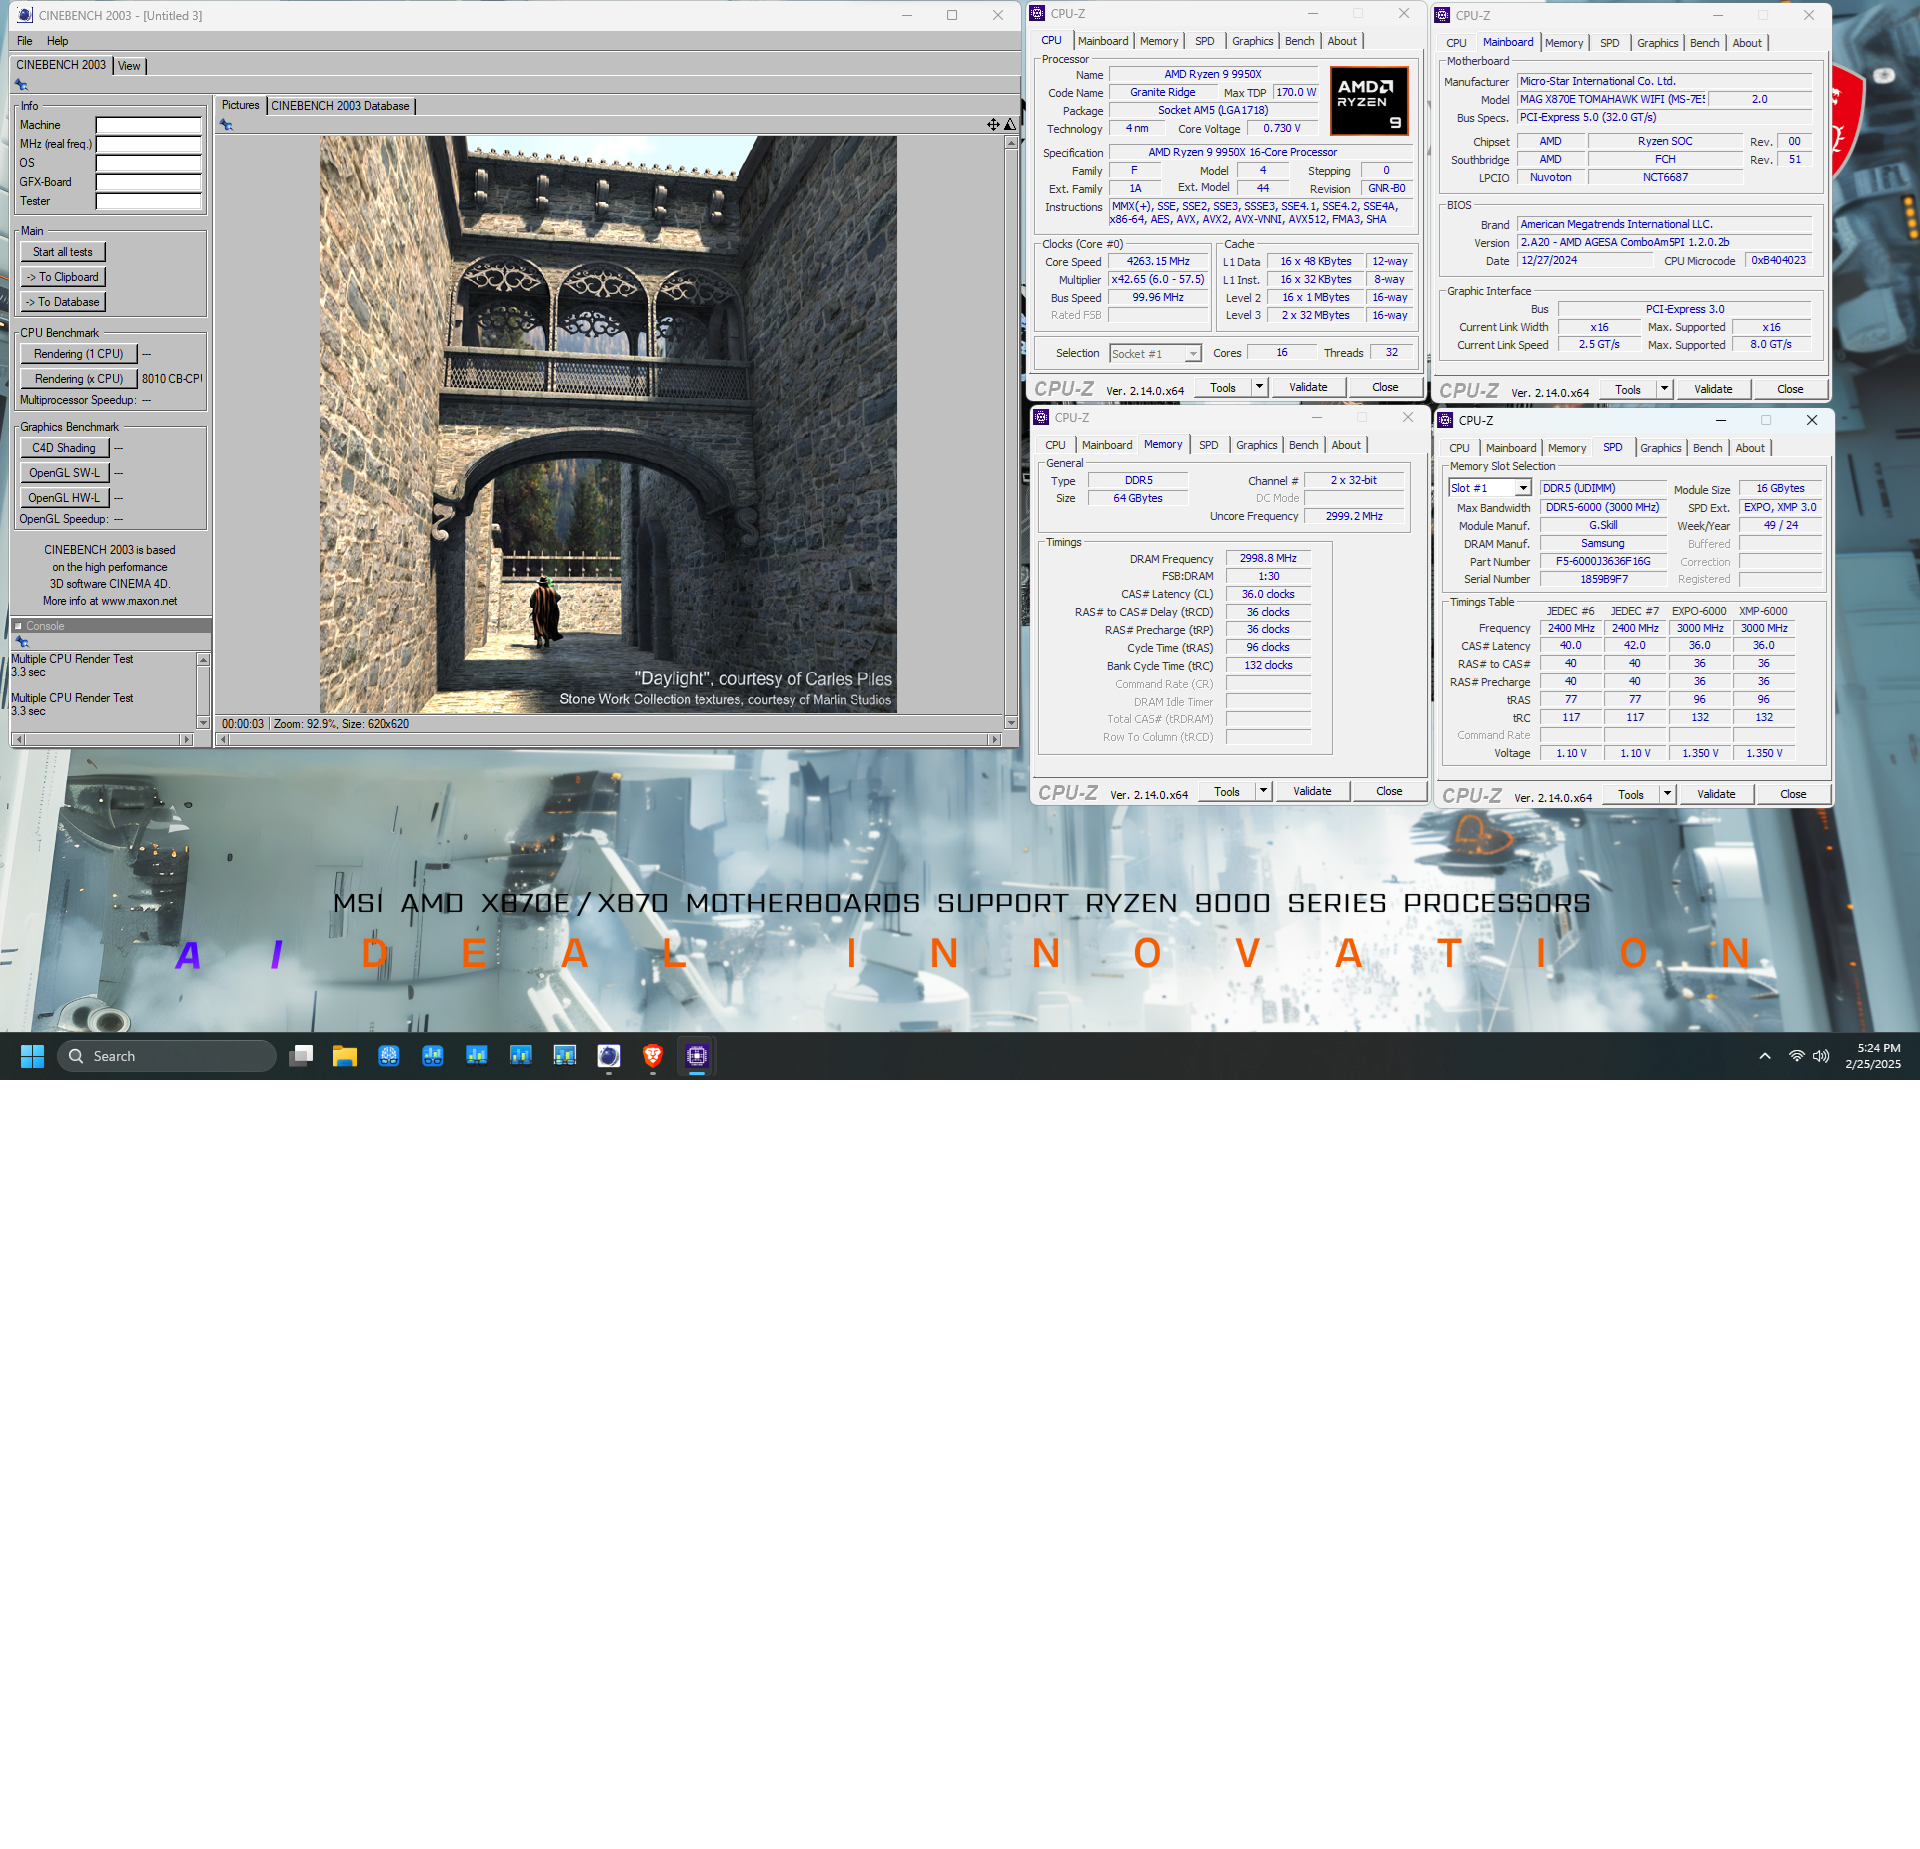Click the Cinebench sphere icon in taskbar
Image resolution: width=1920 pixels, height=1849 pixels.
point(609,1056)
